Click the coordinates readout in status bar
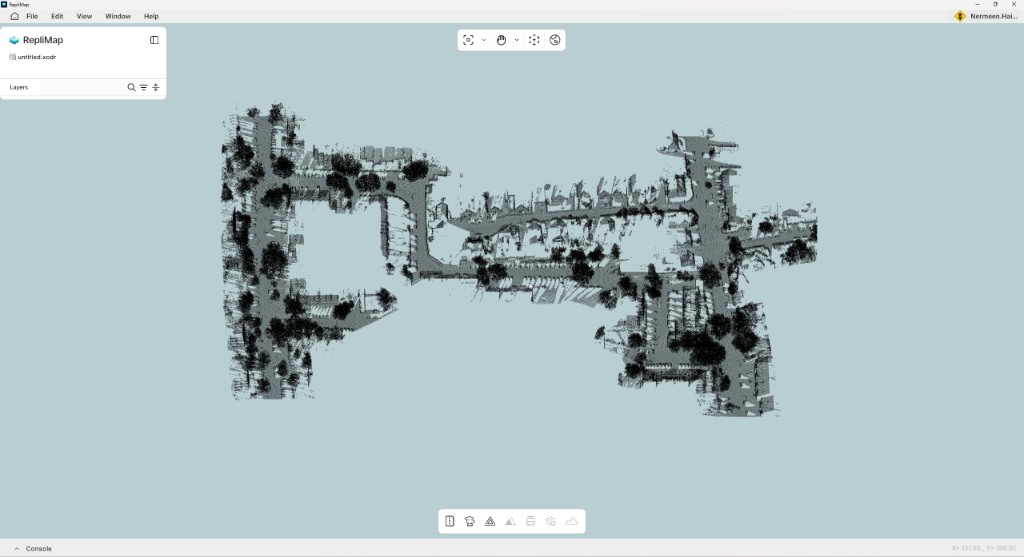The image size is (1024, 557). click(984, 549)
